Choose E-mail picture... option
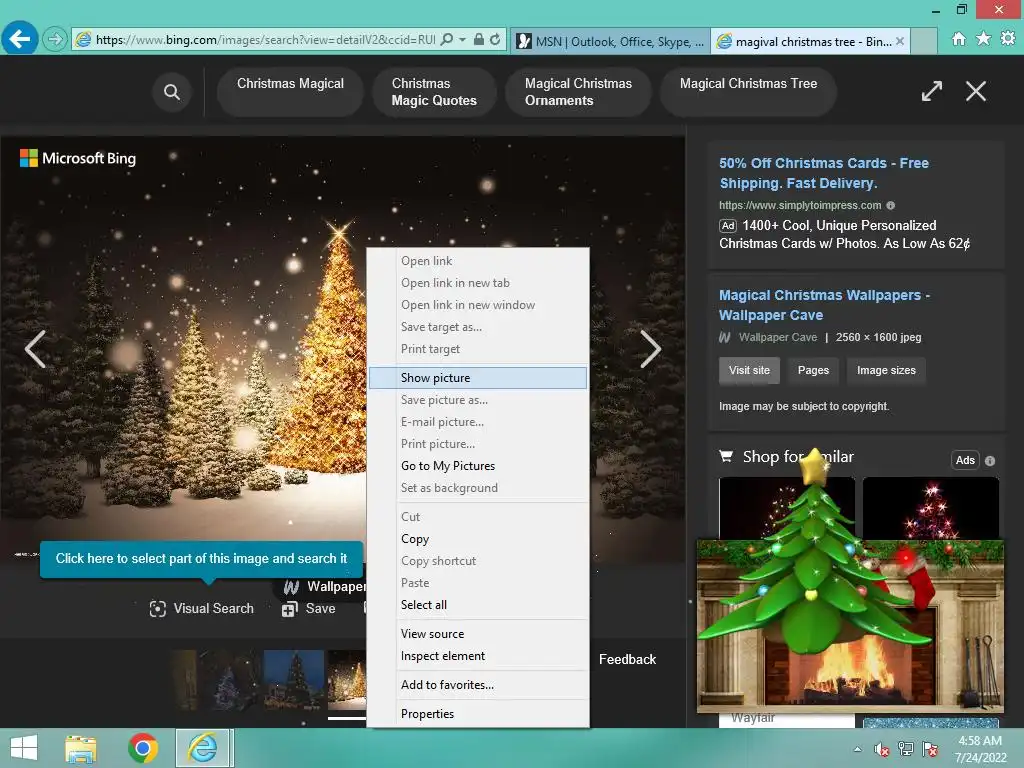The height and width of the screenshot is (768, 1024). [478, 422]
